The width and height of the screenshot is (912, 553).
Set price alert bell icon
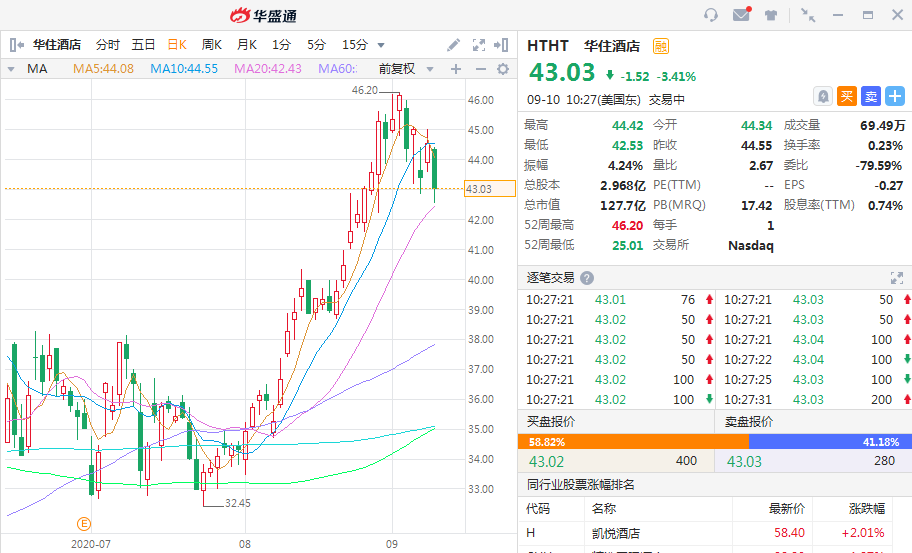[823, 96]
